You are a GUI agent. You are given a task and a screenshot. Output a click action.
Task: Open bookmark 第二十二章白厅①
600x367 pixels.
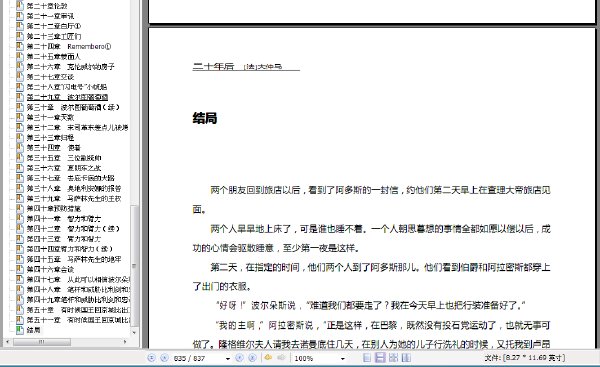pyautogui.click(x=54, y=26)
